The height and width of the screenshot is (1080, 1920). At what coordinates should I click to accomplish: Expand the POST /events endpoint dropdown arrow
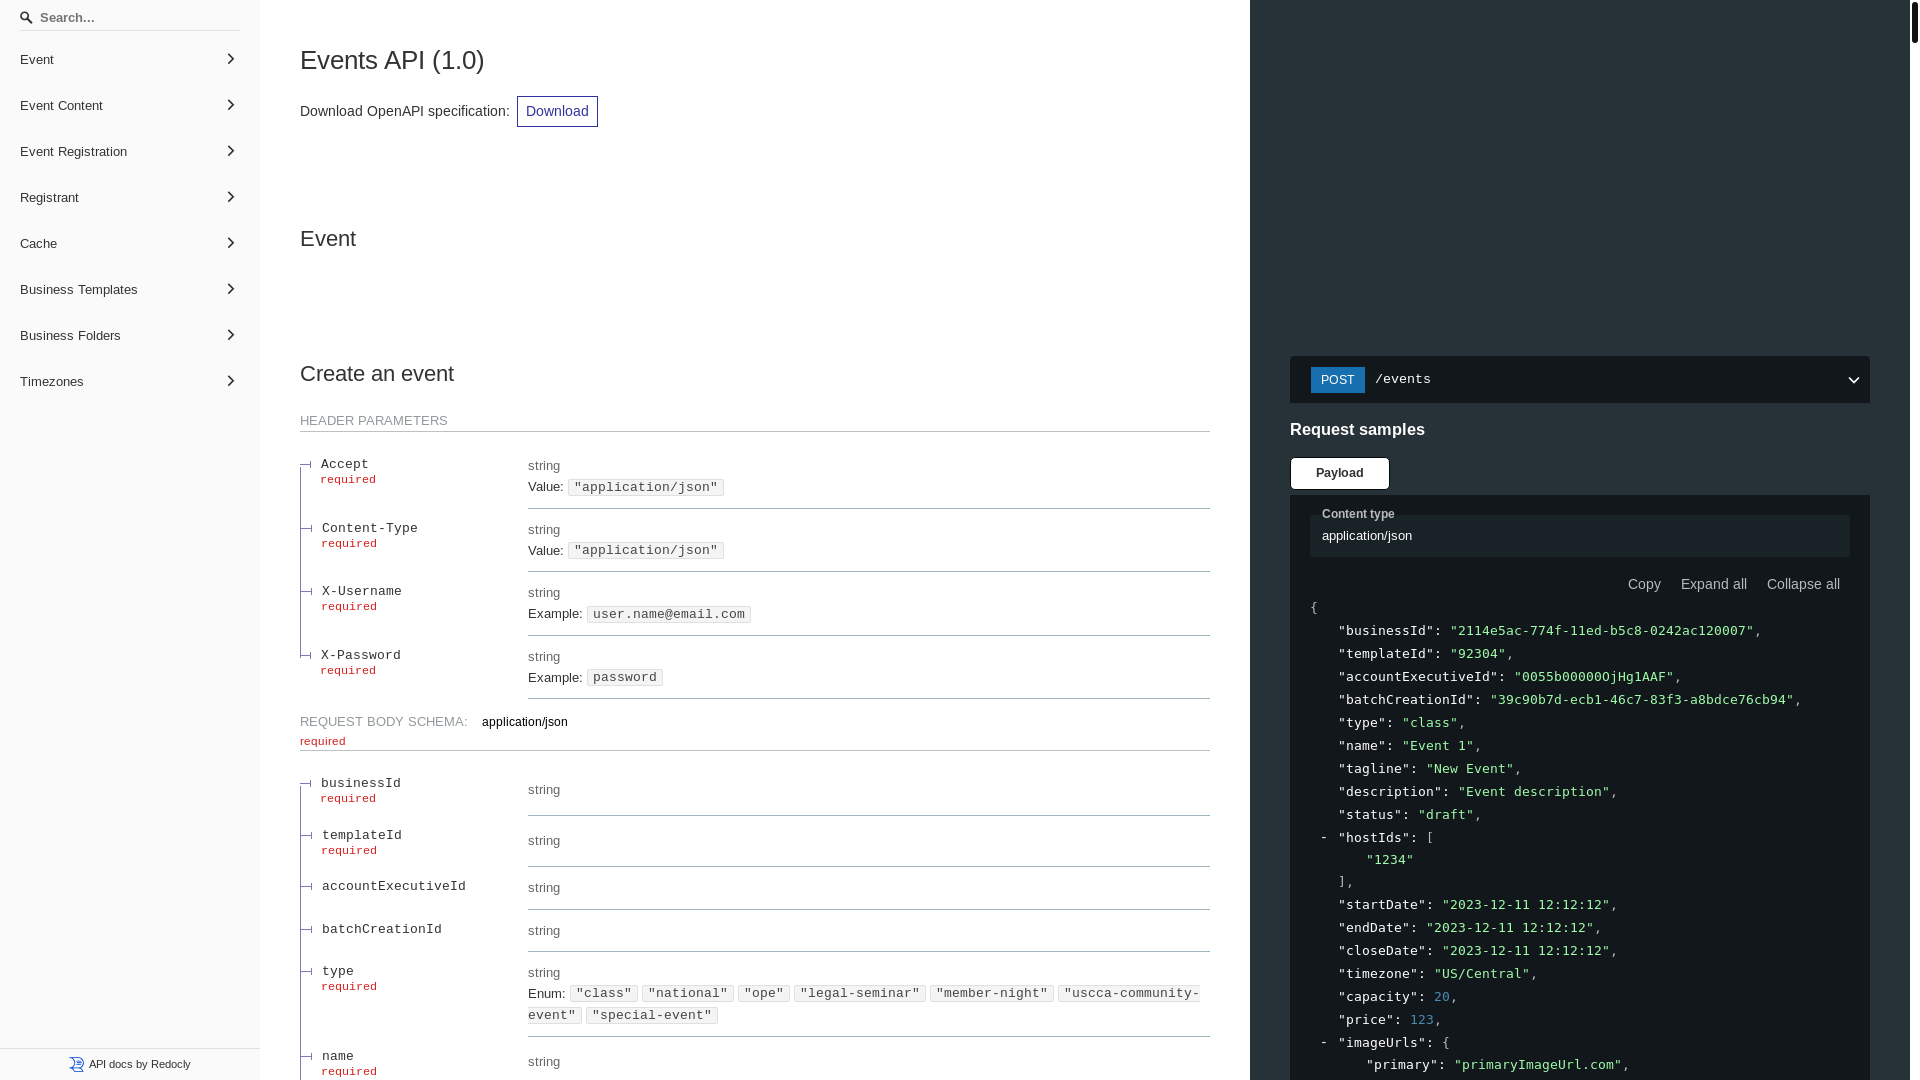[1853, 380]
